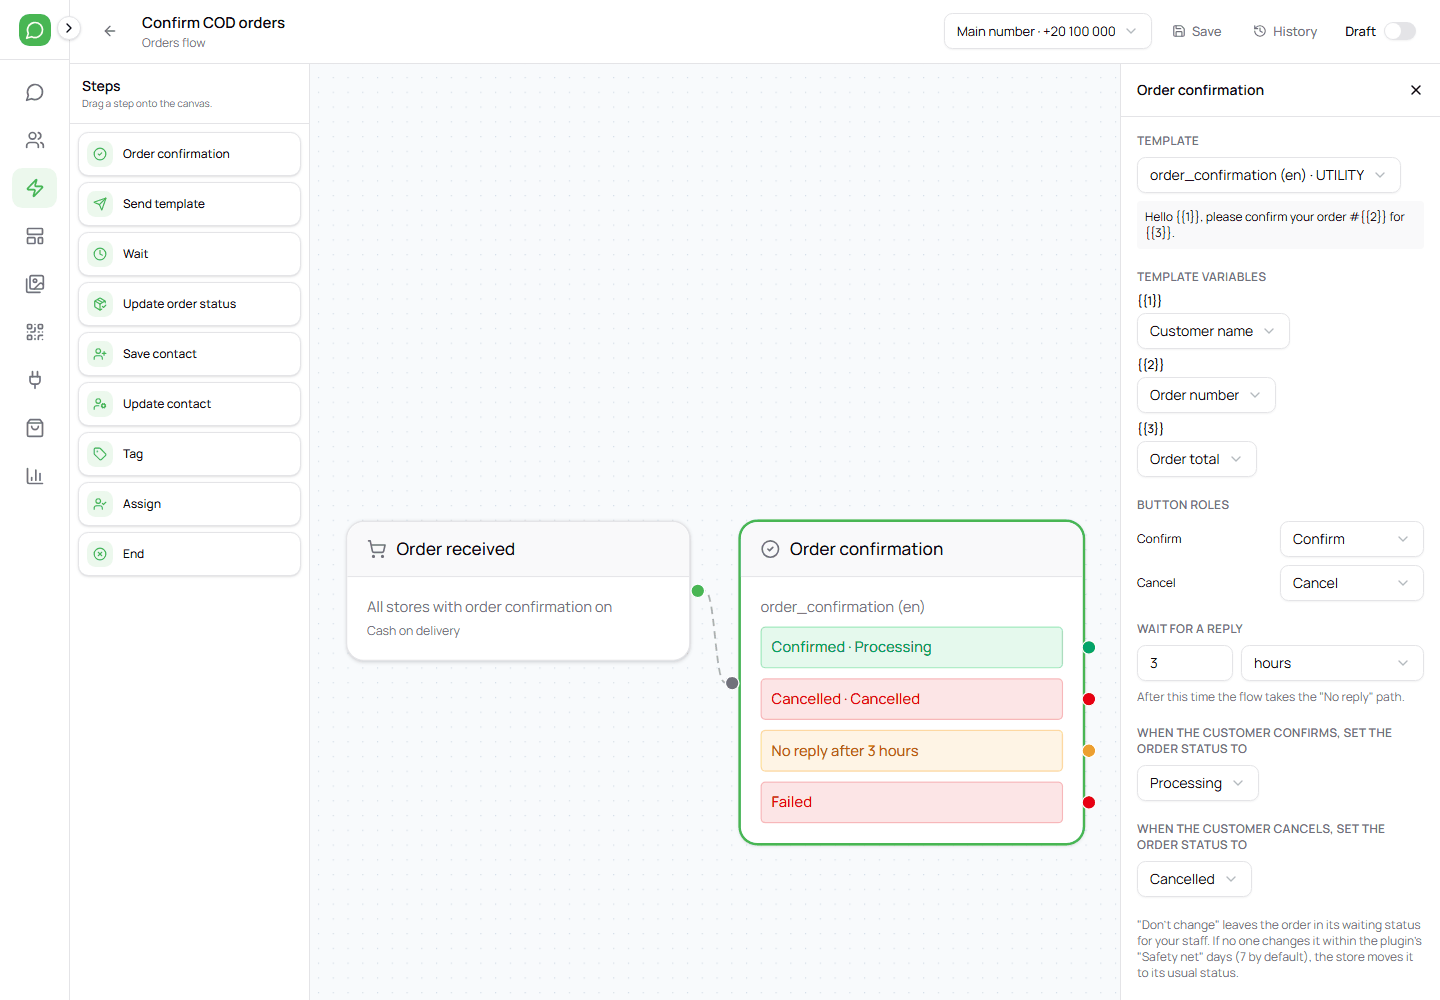Click the Wait step clock icon
This screenshot has height=1000, width=1440.
[100, 254]
